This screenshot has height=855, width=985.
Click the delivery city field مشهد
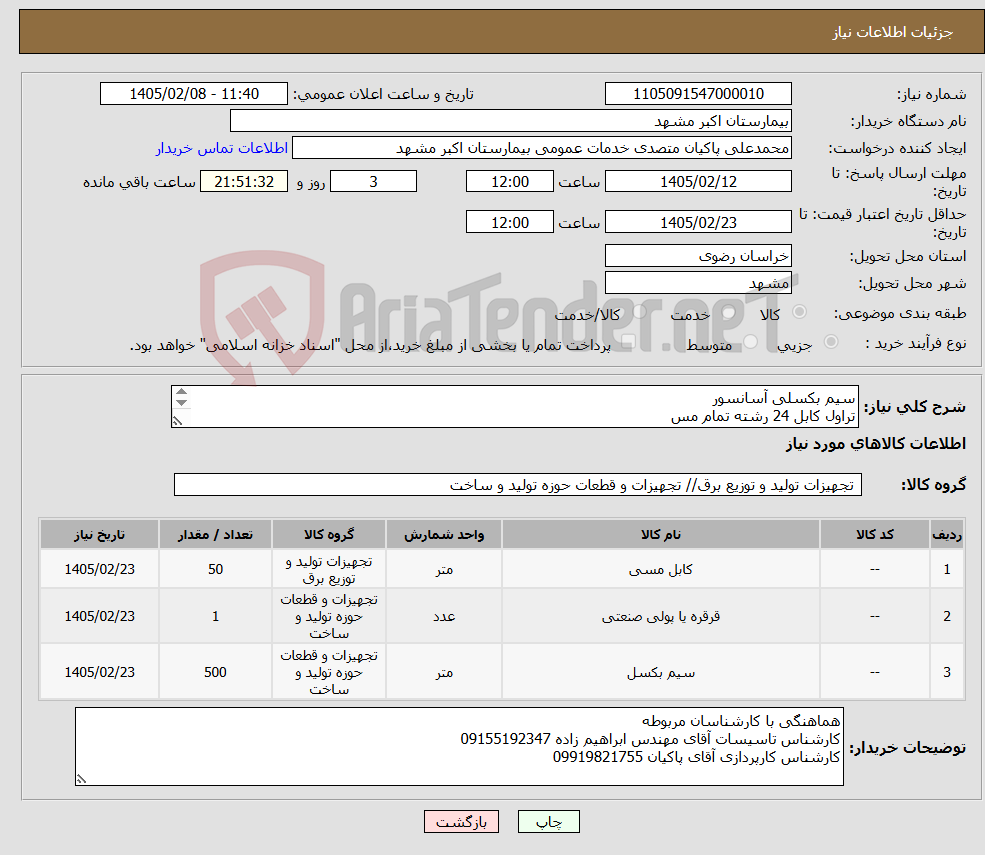tap(698, 283)
